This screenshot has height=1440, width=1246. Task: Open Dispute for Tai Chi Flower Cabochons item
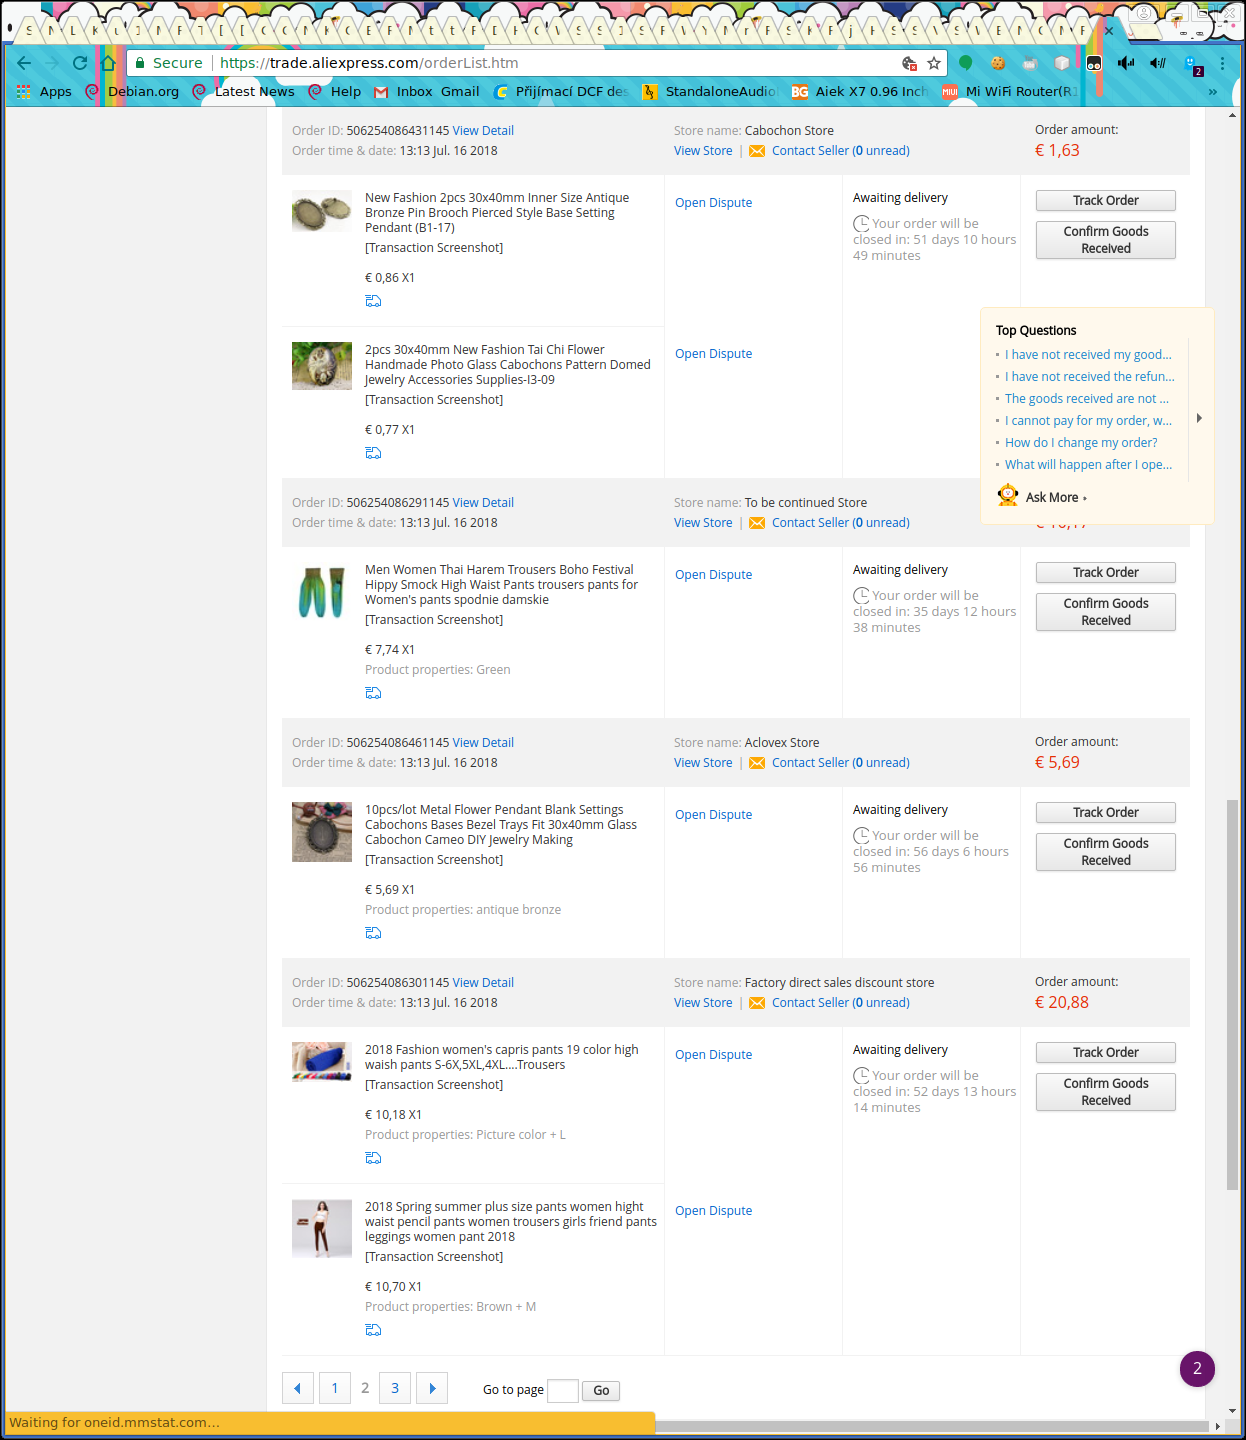click(713, 354)
